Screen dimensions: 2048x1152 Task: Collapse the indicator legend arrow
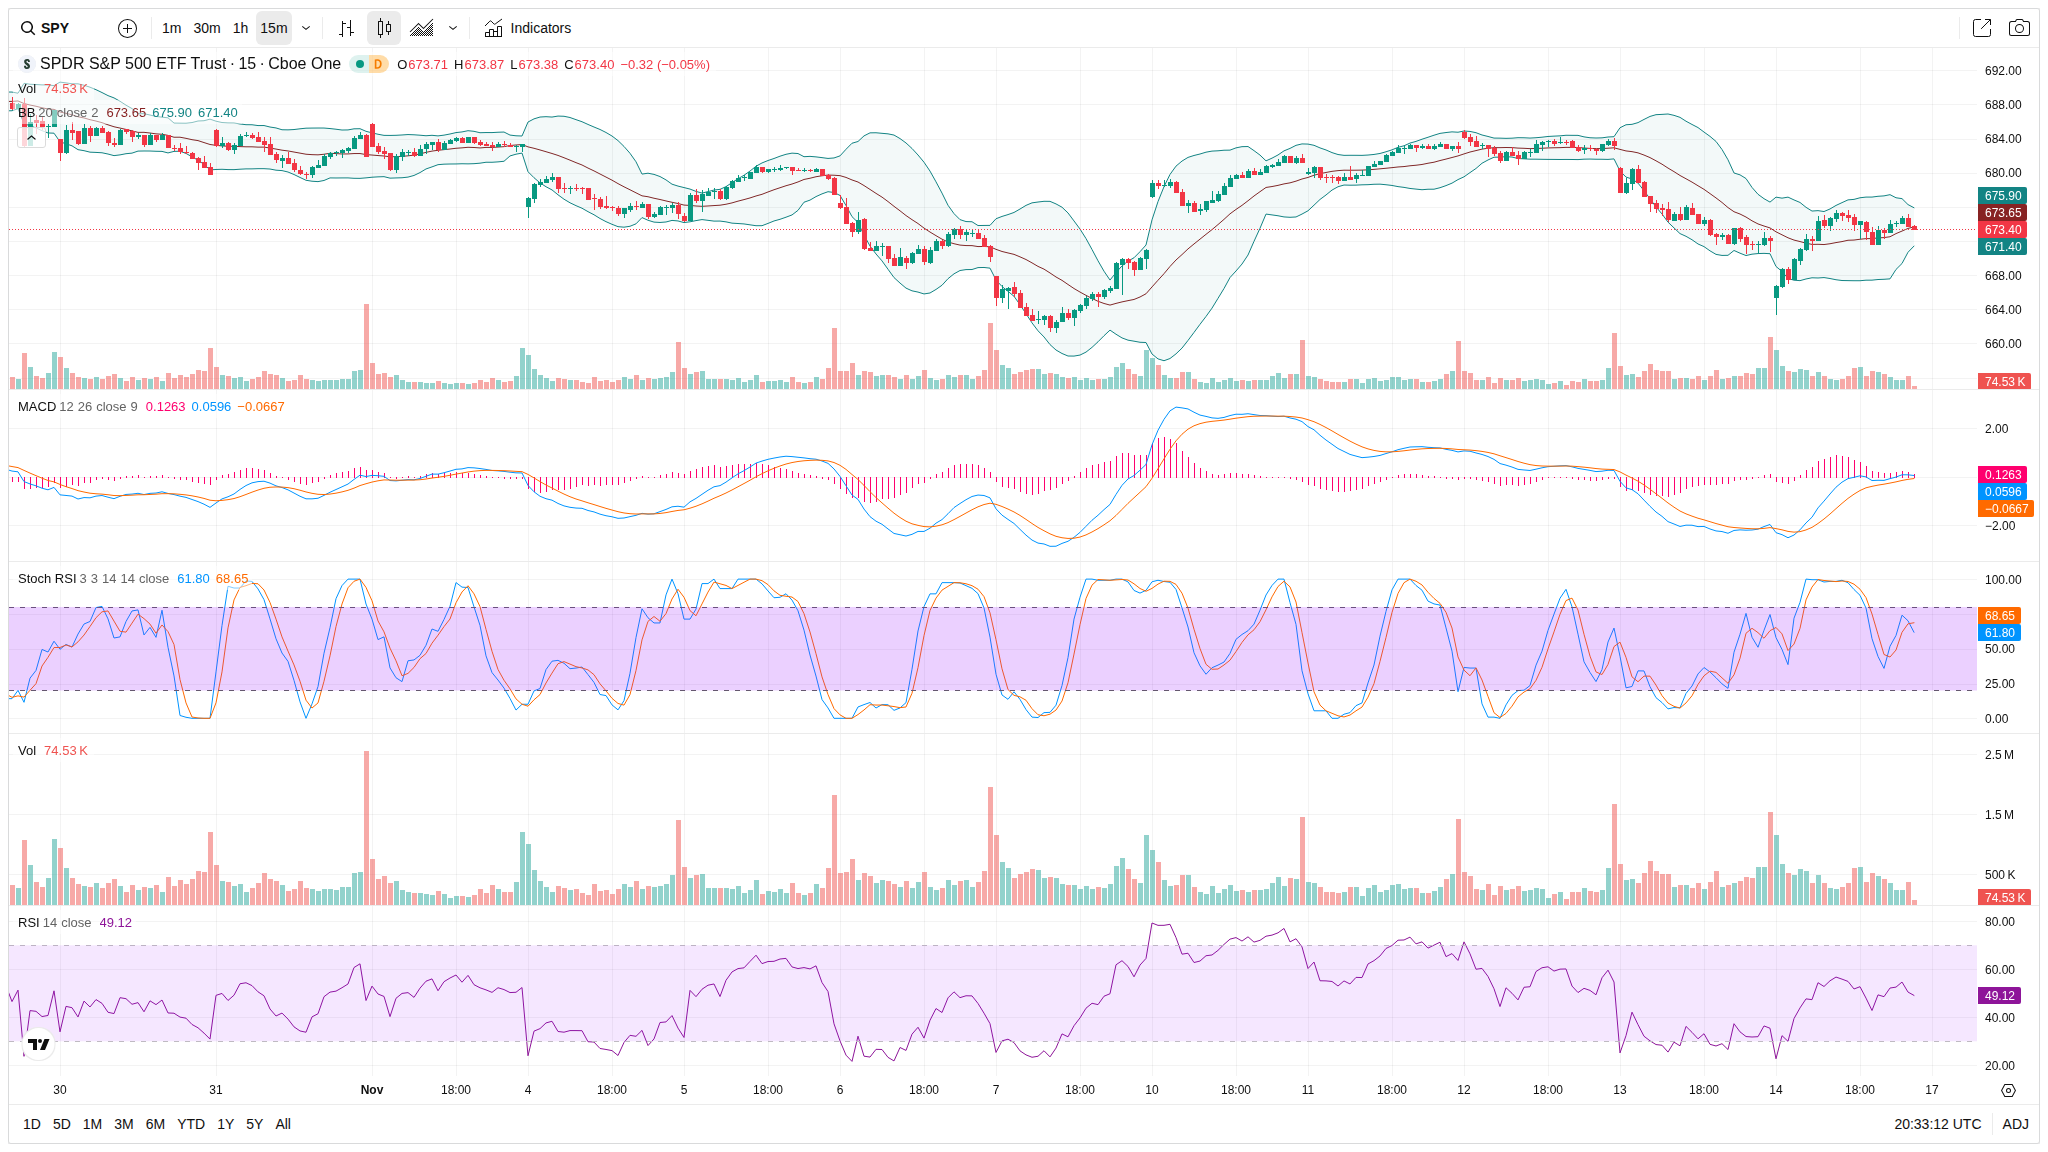[x=31, y=138]
